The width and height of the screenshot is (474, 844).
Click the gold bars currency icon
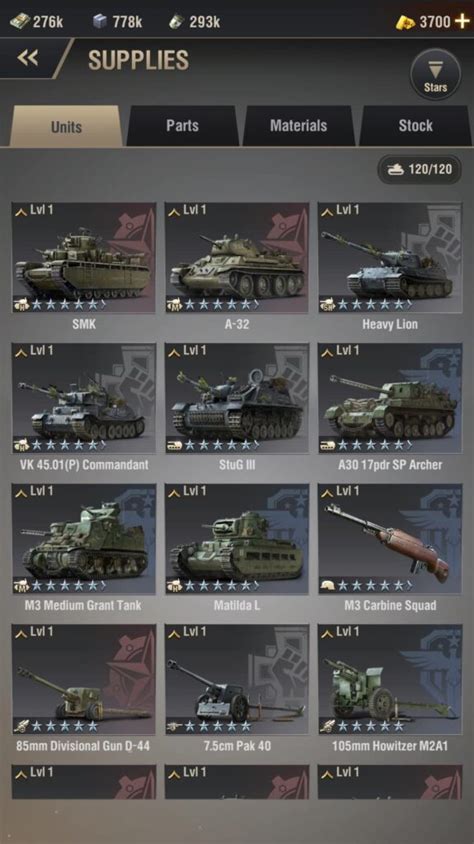pyautogui.click(x=406, y=23)
